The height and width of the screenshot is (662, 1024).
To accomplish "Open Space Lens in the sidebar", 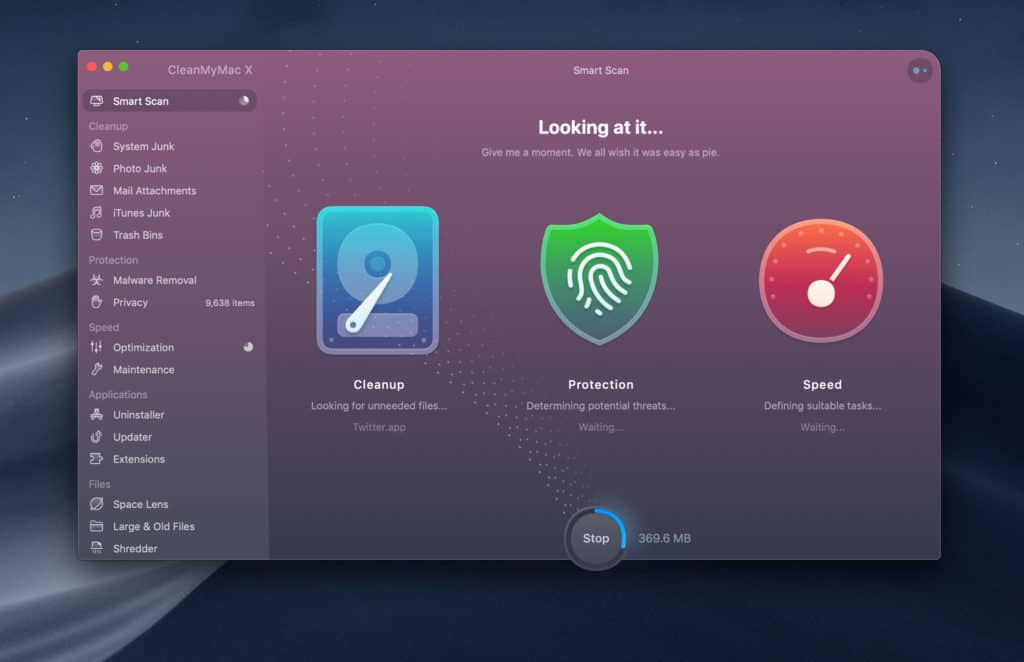I will (170, 503).
